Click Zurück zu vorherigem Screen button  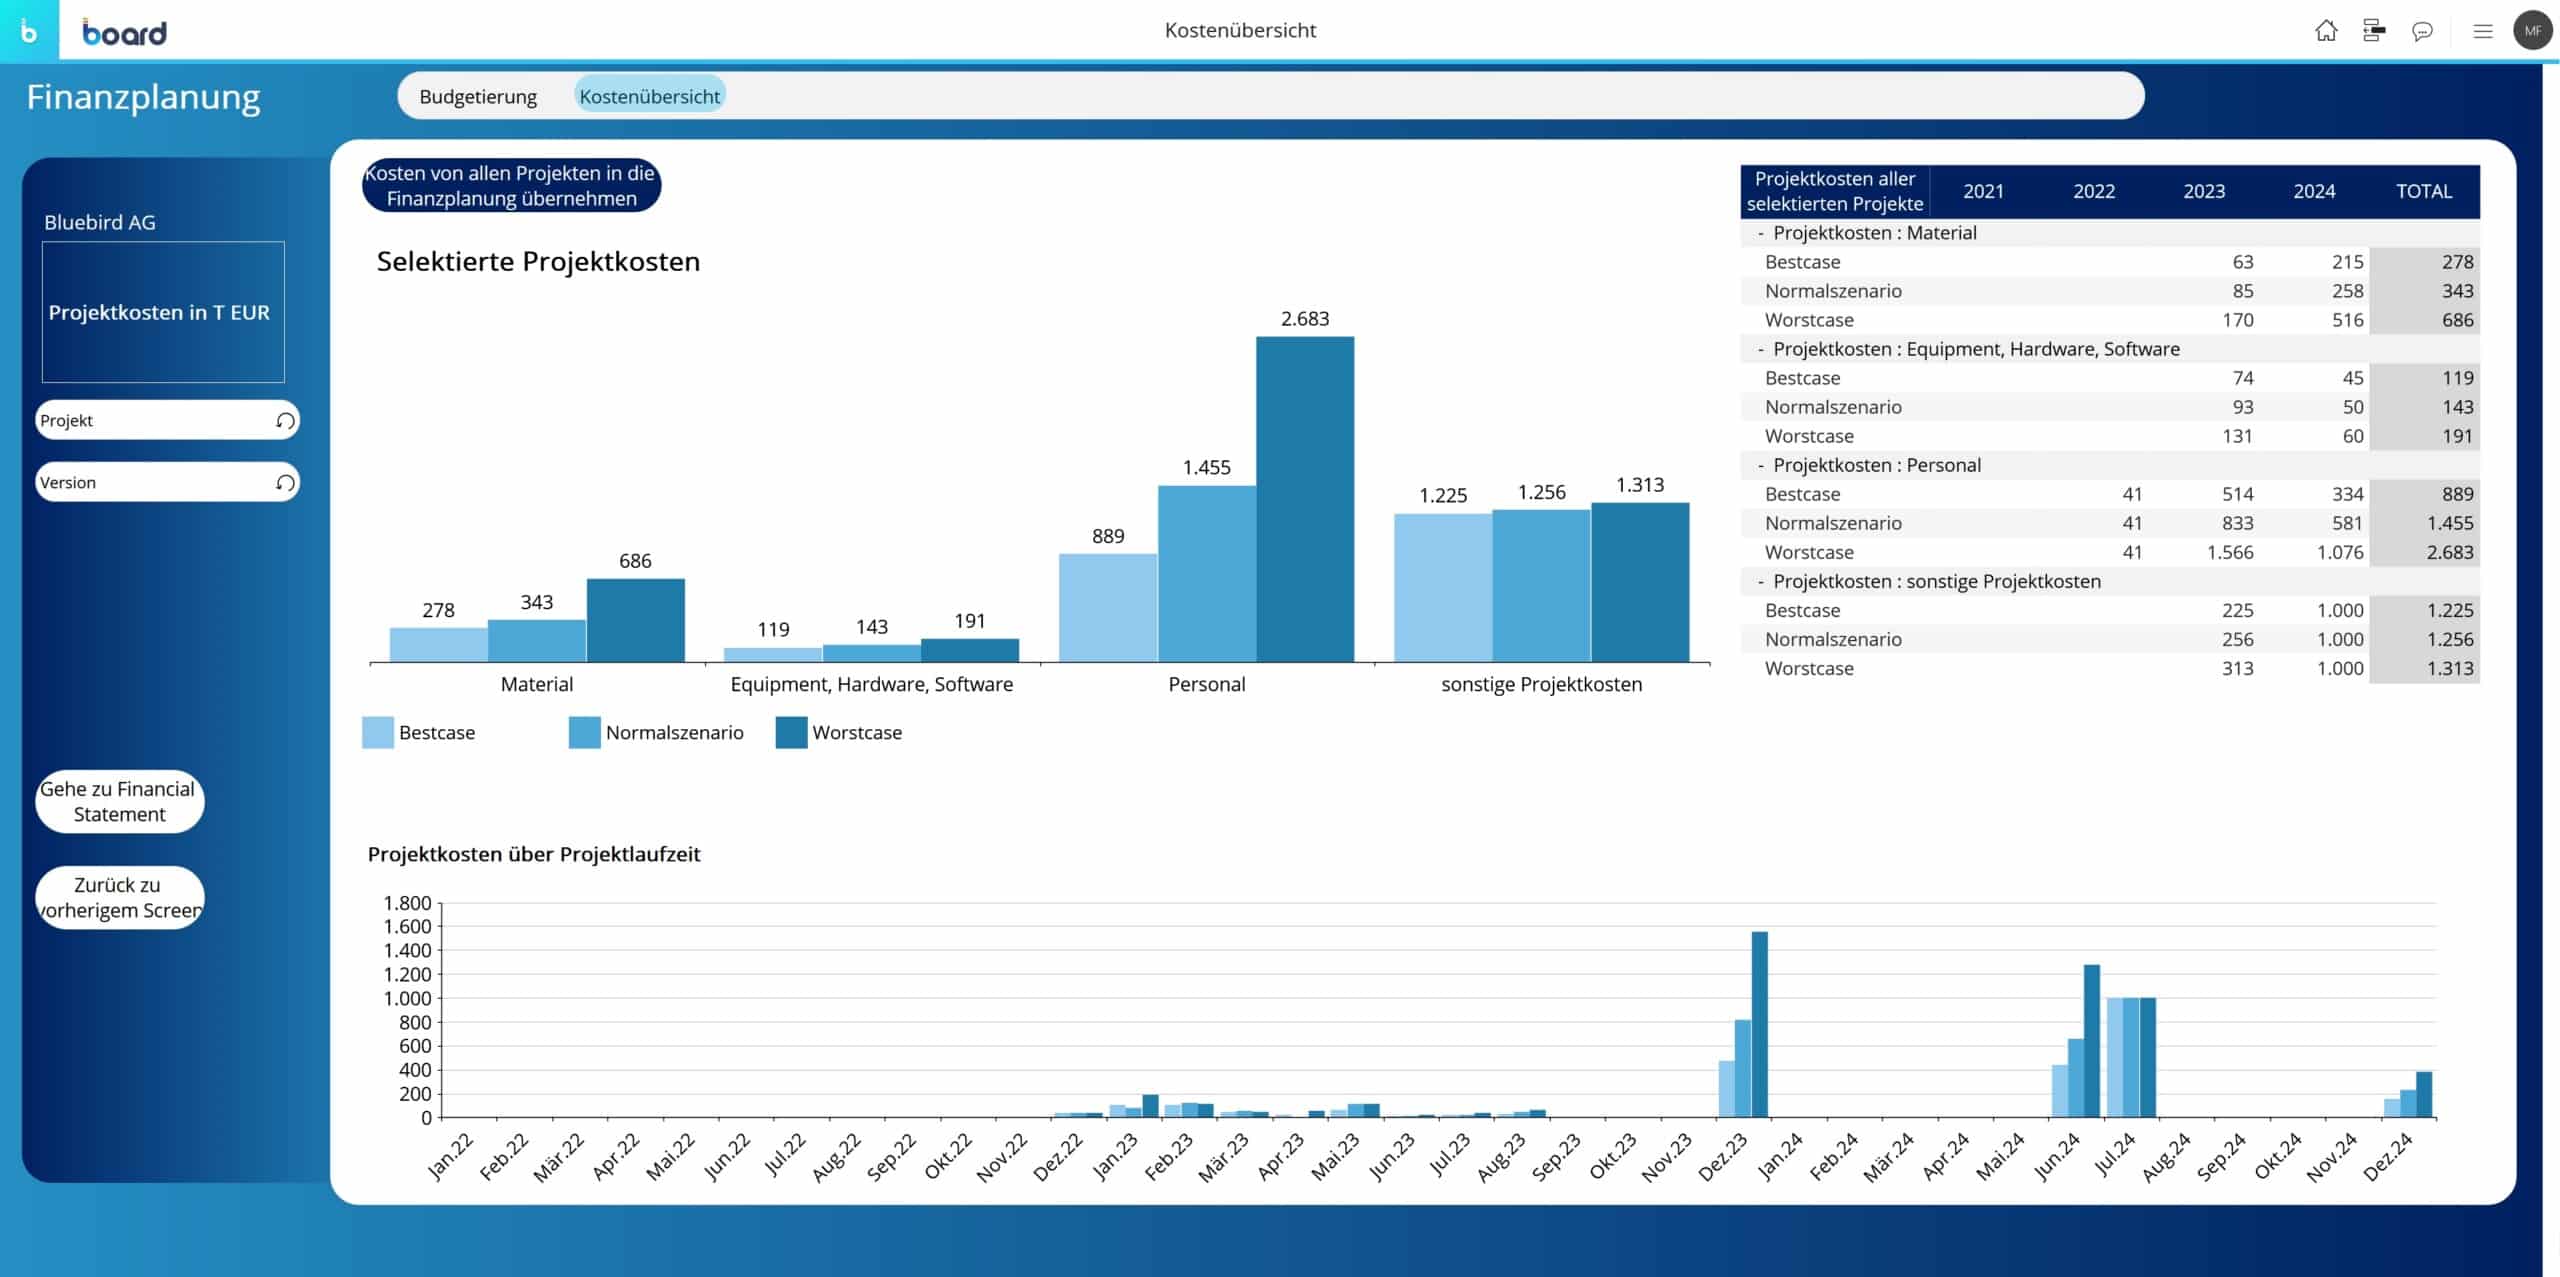(x=119, y=897)
